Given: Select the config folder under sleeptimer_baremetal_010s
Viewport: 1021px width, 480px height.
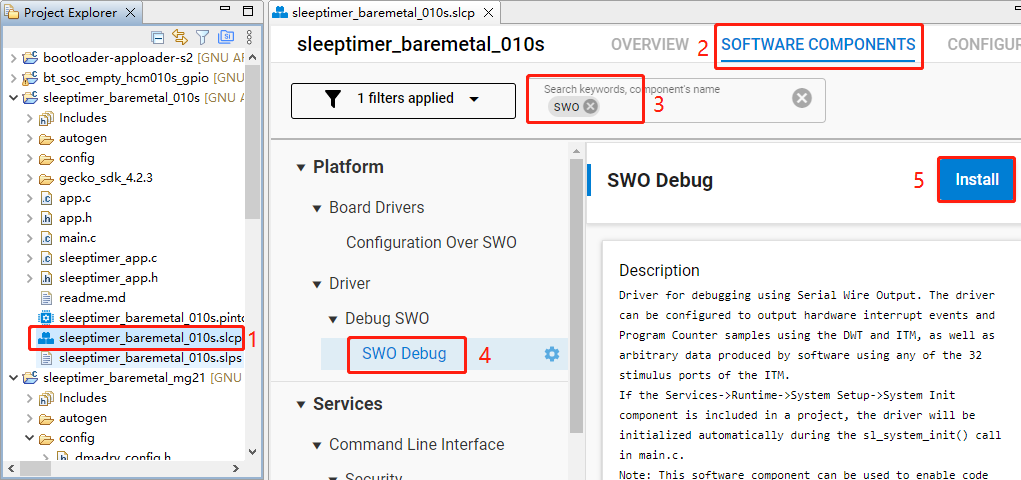Looking at the screenshot, I should pos(76,158).
